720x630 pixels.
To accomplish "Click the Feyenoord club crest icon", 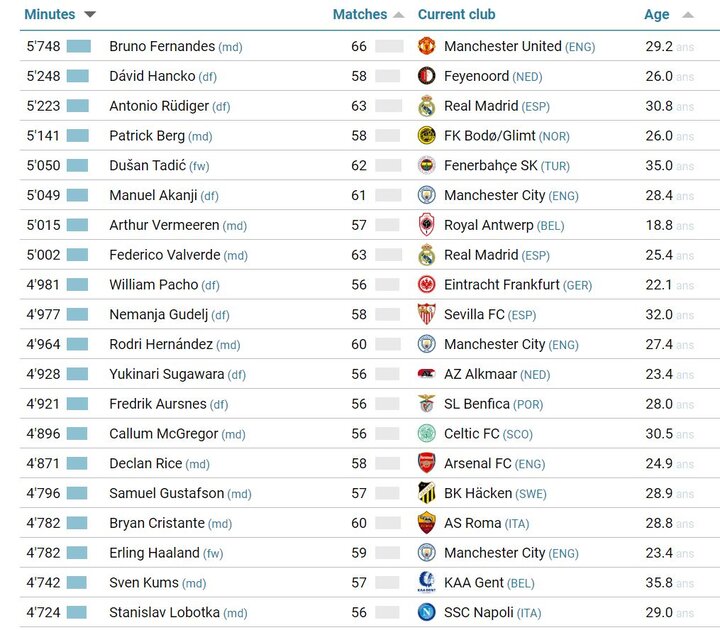I will (x=427, y=76).
